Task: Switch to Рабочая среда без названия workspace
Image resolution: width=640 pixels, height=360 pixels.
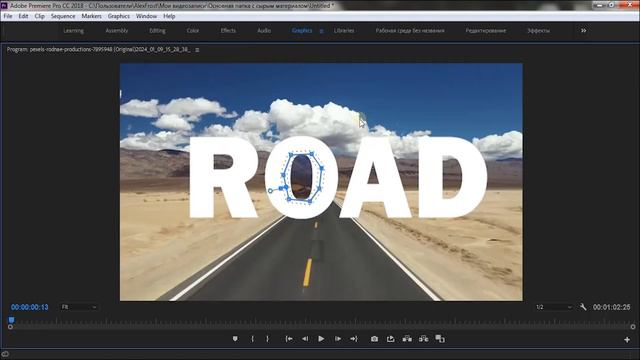Action: [x=410, y=31]
